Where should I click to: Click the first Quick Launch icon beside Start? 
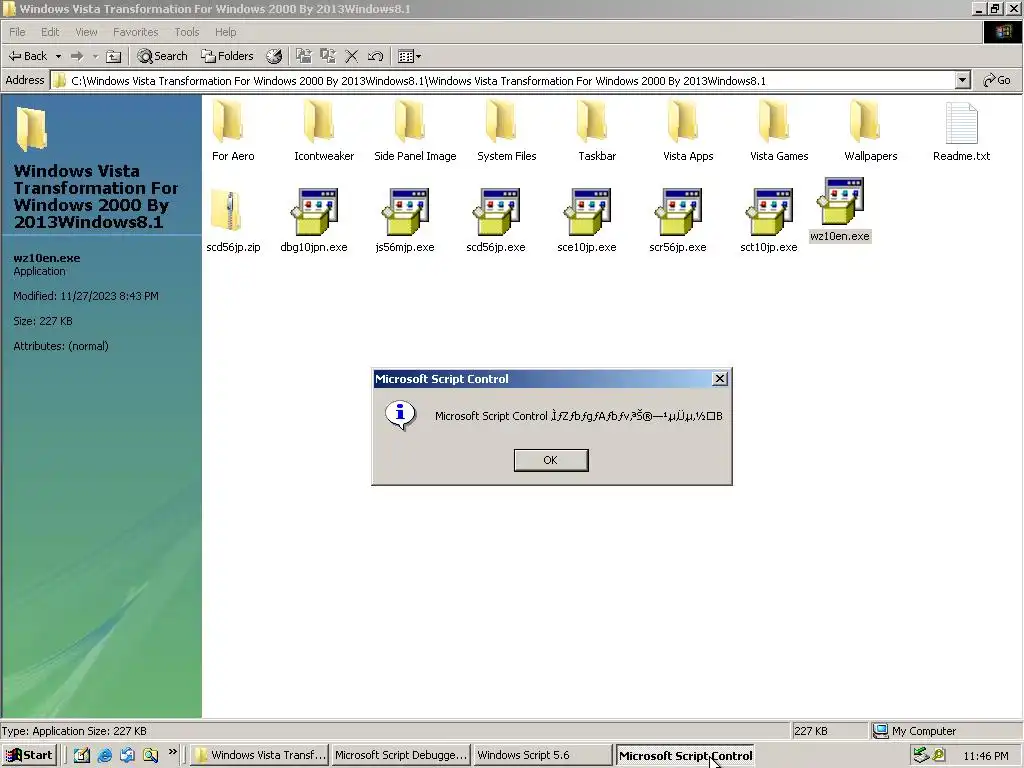82,755
